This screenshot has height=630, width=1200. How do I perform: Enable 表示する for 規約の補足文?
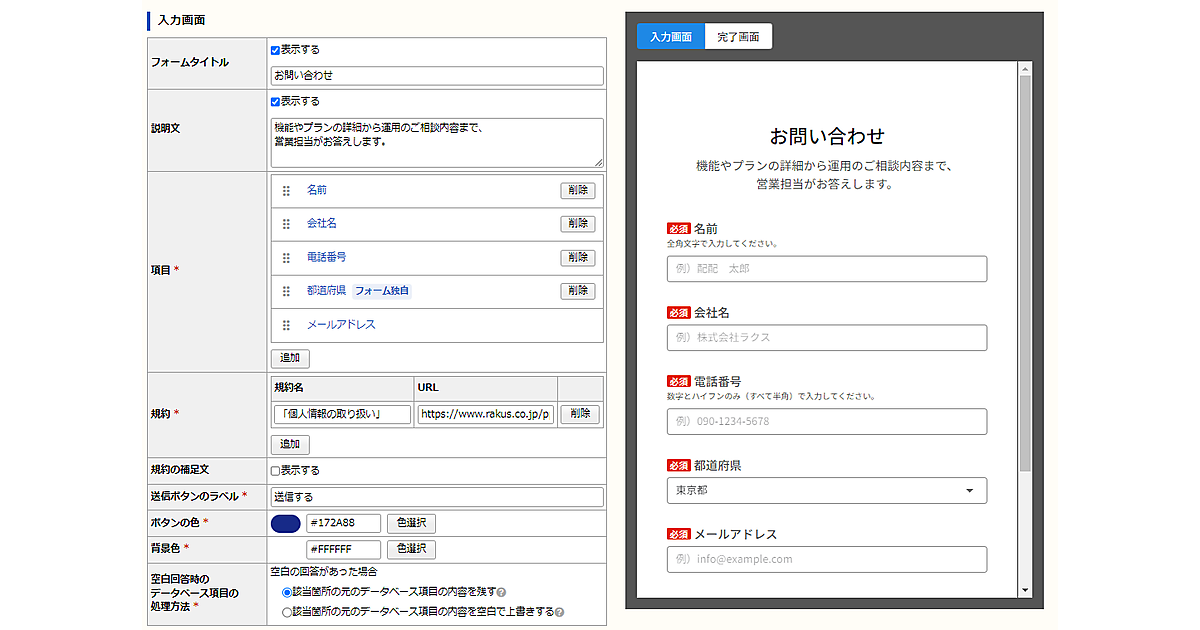[276, 471]
